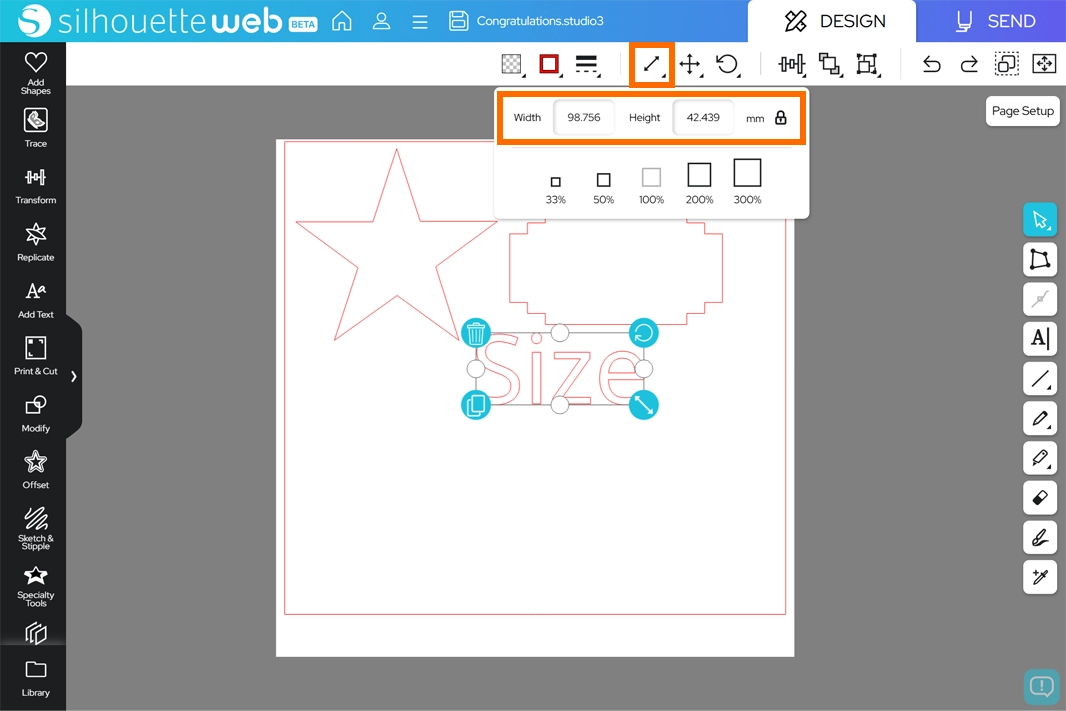Screen dimensions: 1066x711
Task: Open the Offset tool
Action: coord(35,469)
